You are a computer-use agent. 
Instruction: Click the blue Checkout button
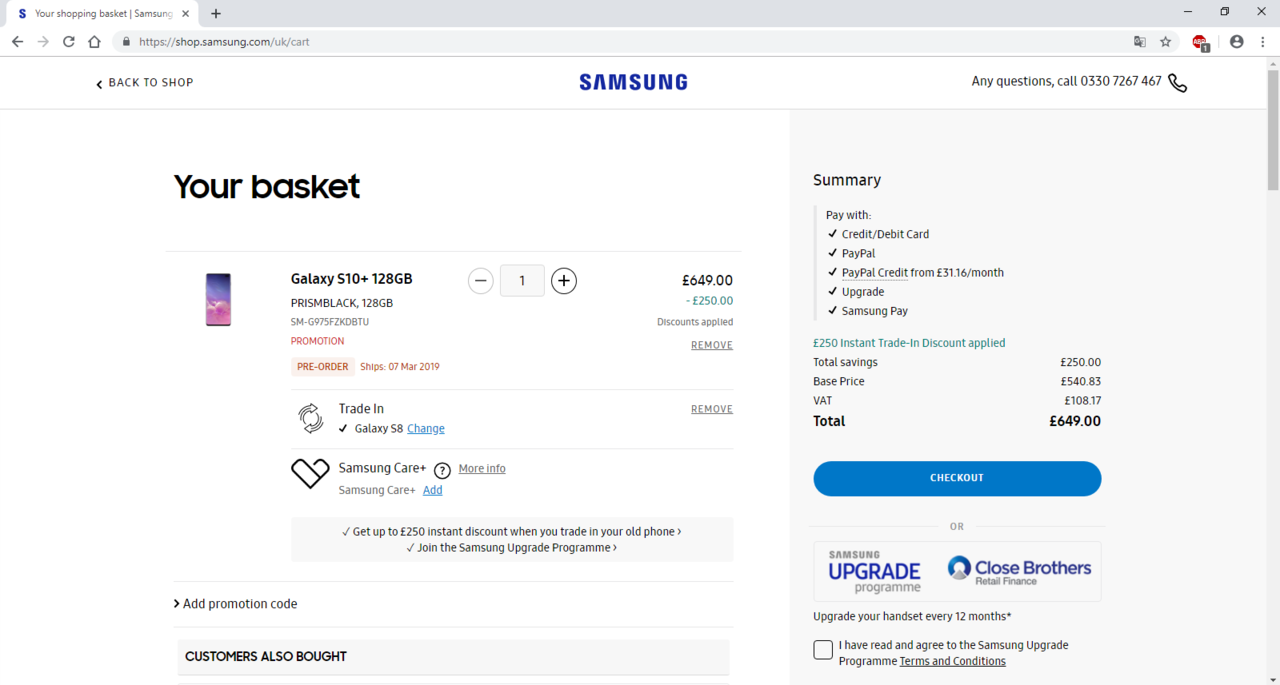pos(957,478)
